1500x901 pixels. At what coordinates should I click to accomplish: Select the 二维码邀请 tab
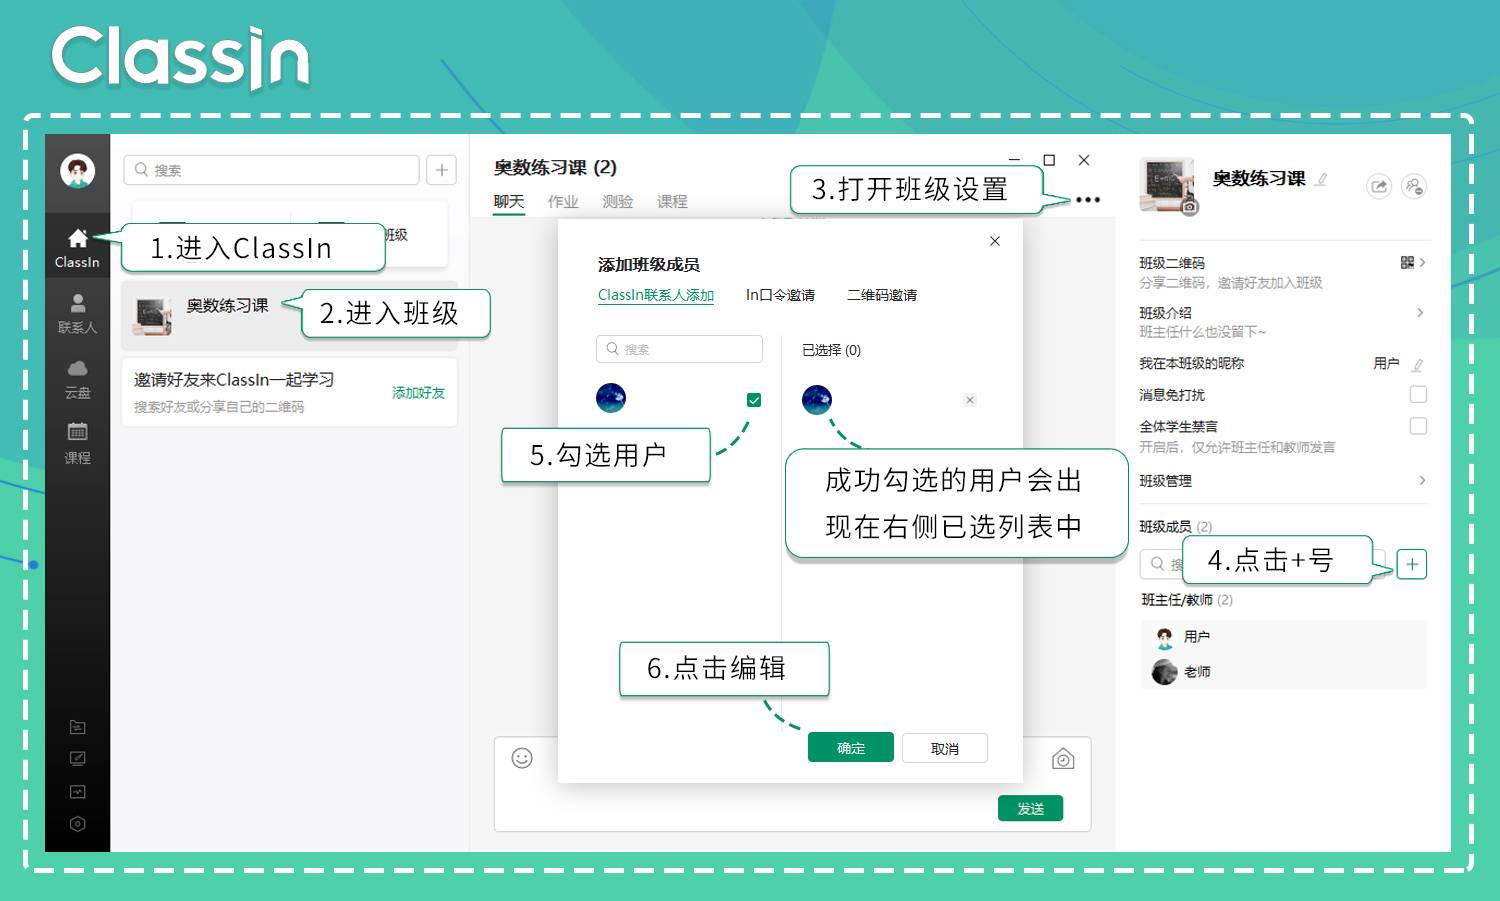tap(882, 295)
